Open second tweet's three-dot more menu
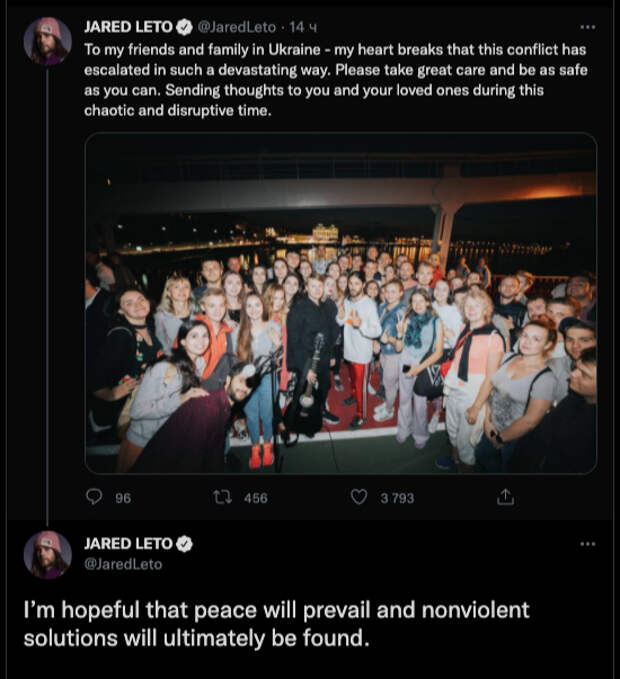The image size is (620, 679). [x=588, y=544]
